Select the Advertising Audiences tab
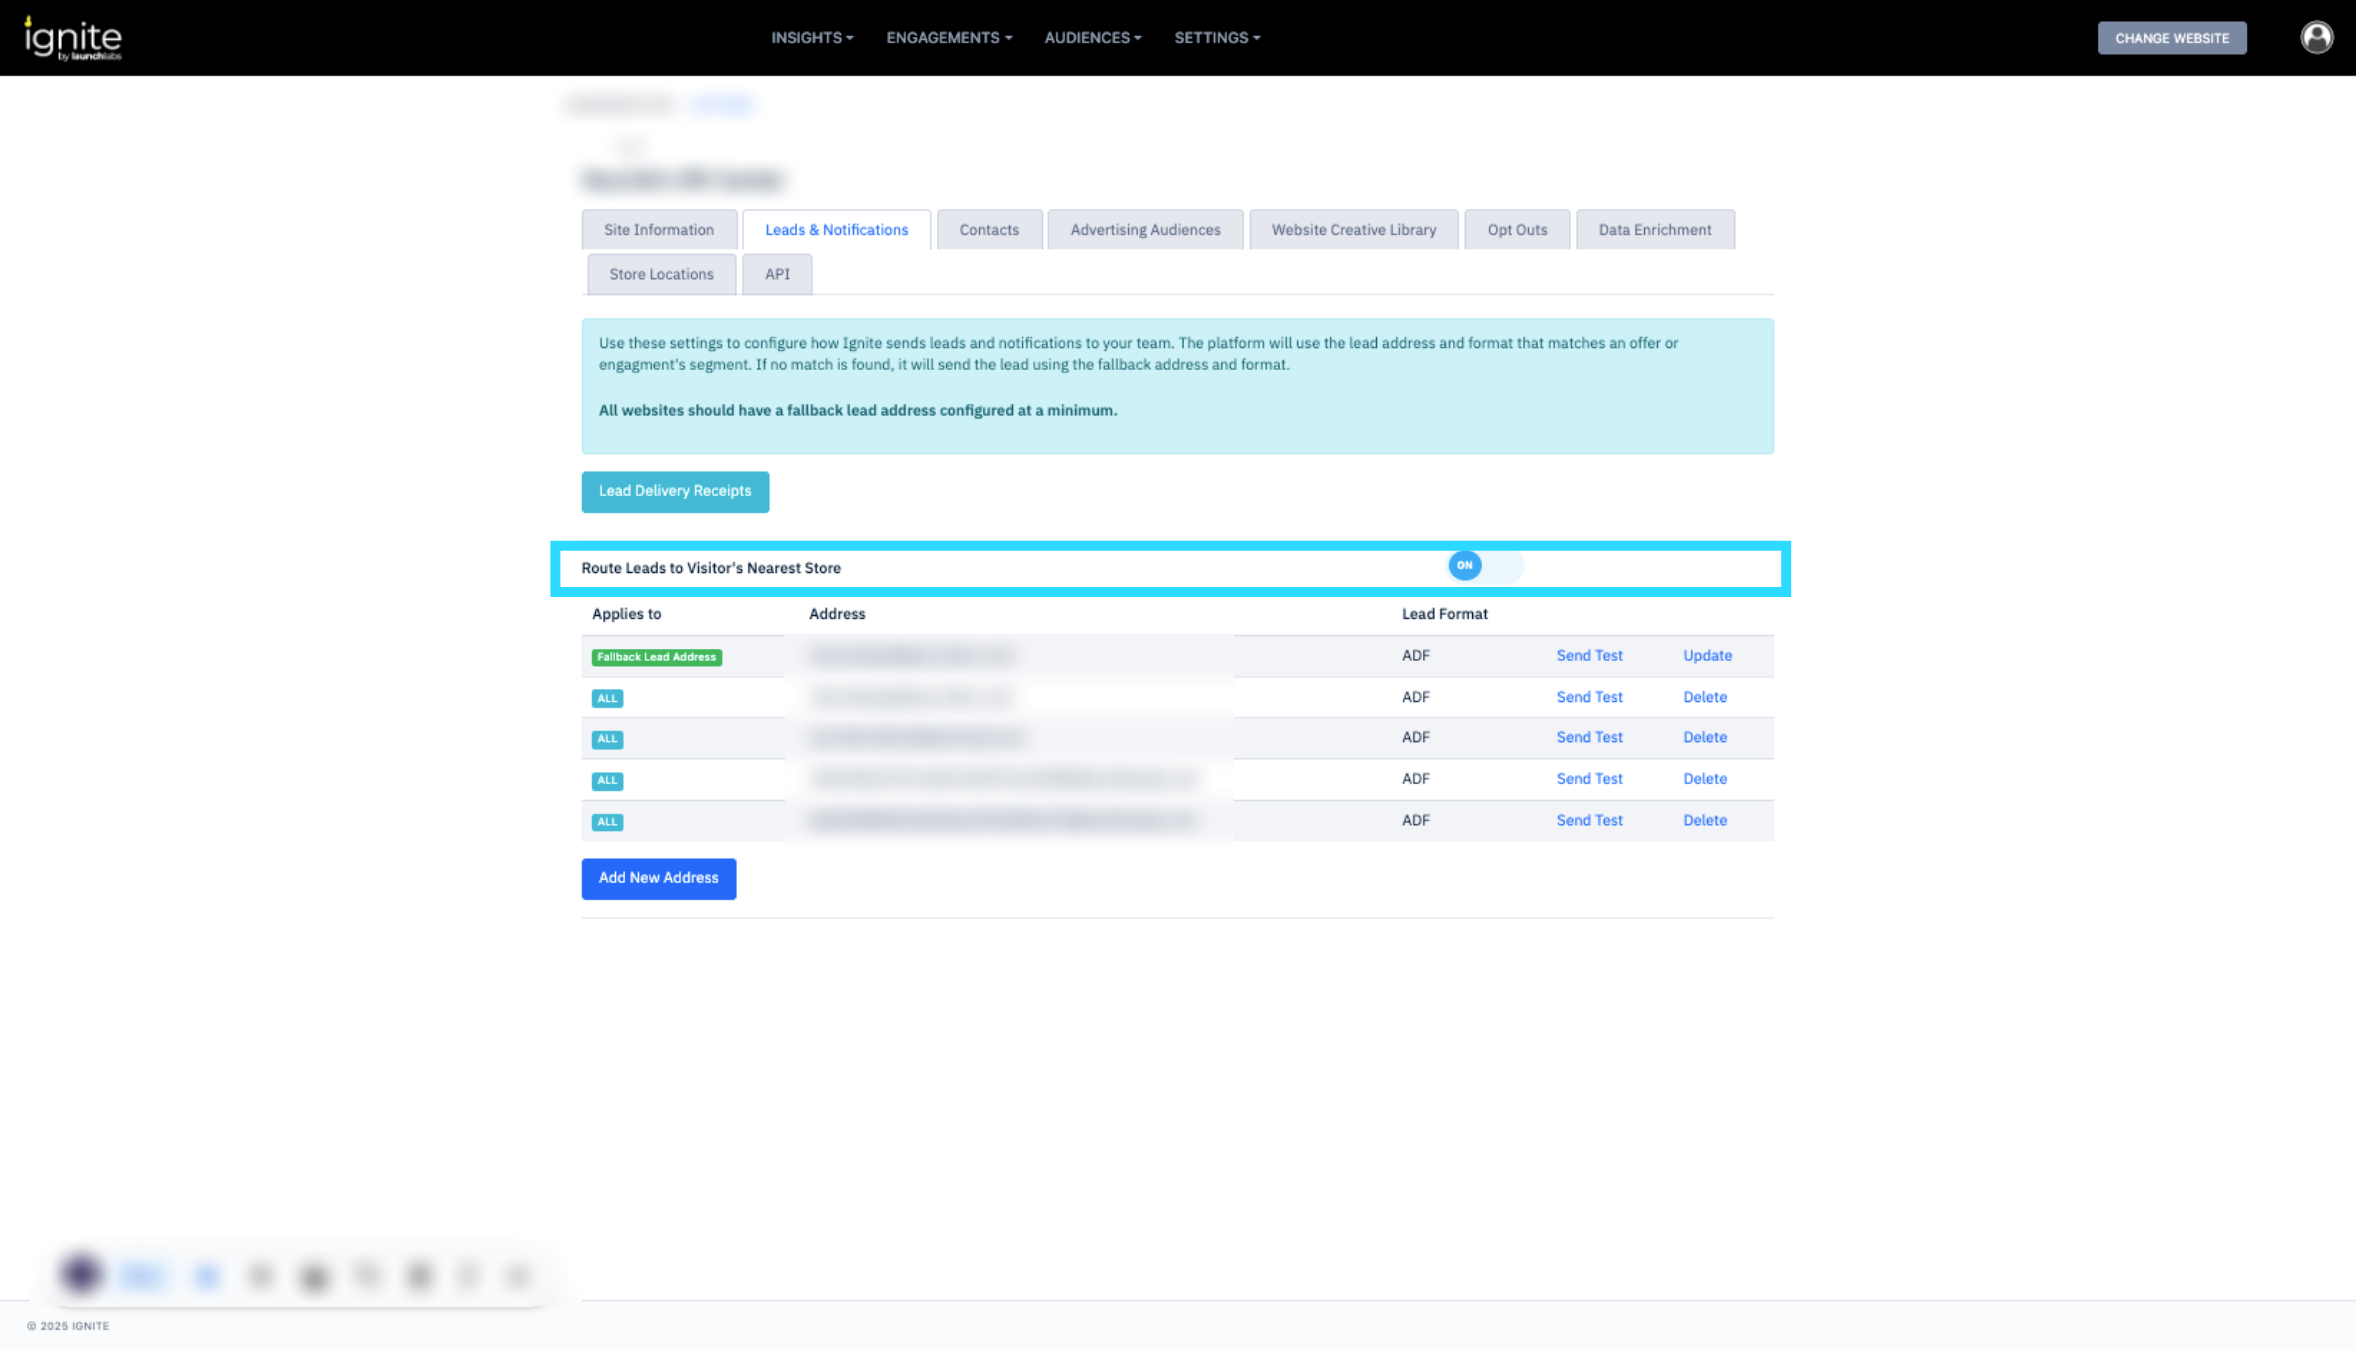The width and height of the screenshot is (2356, 1350). [x=1145, y=230]
